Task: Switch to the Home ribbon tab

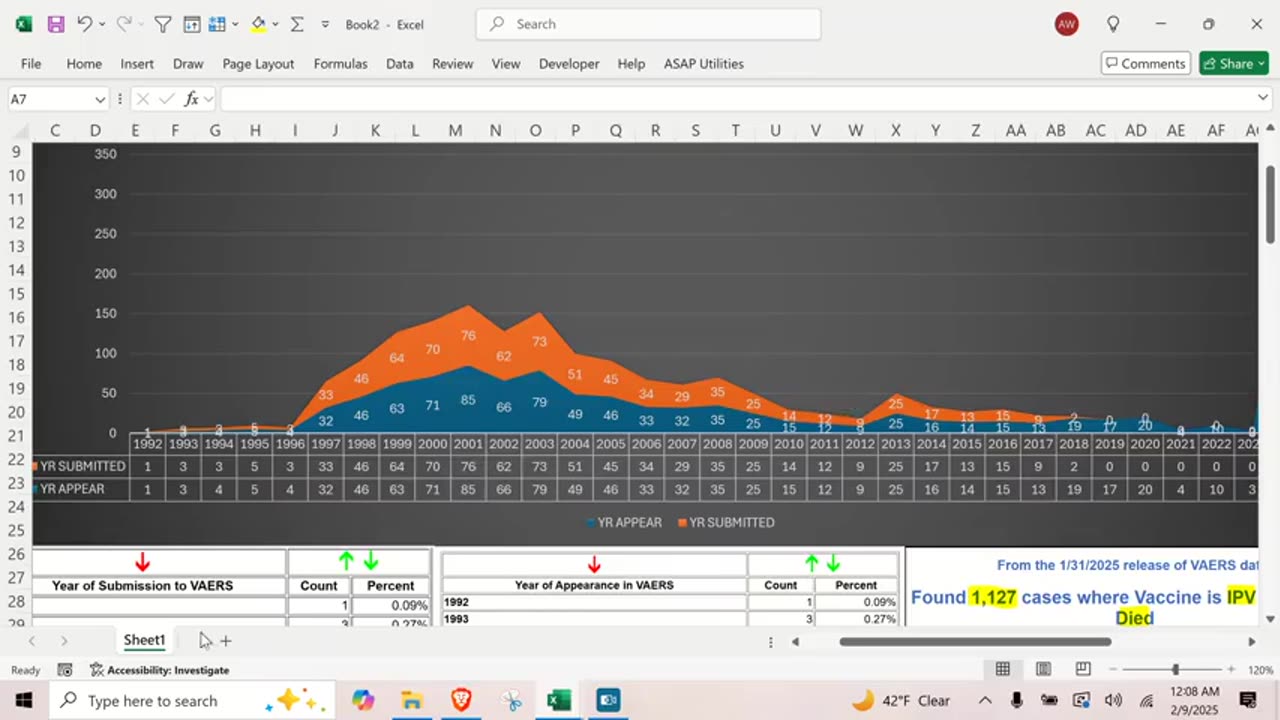Action: 84,63
